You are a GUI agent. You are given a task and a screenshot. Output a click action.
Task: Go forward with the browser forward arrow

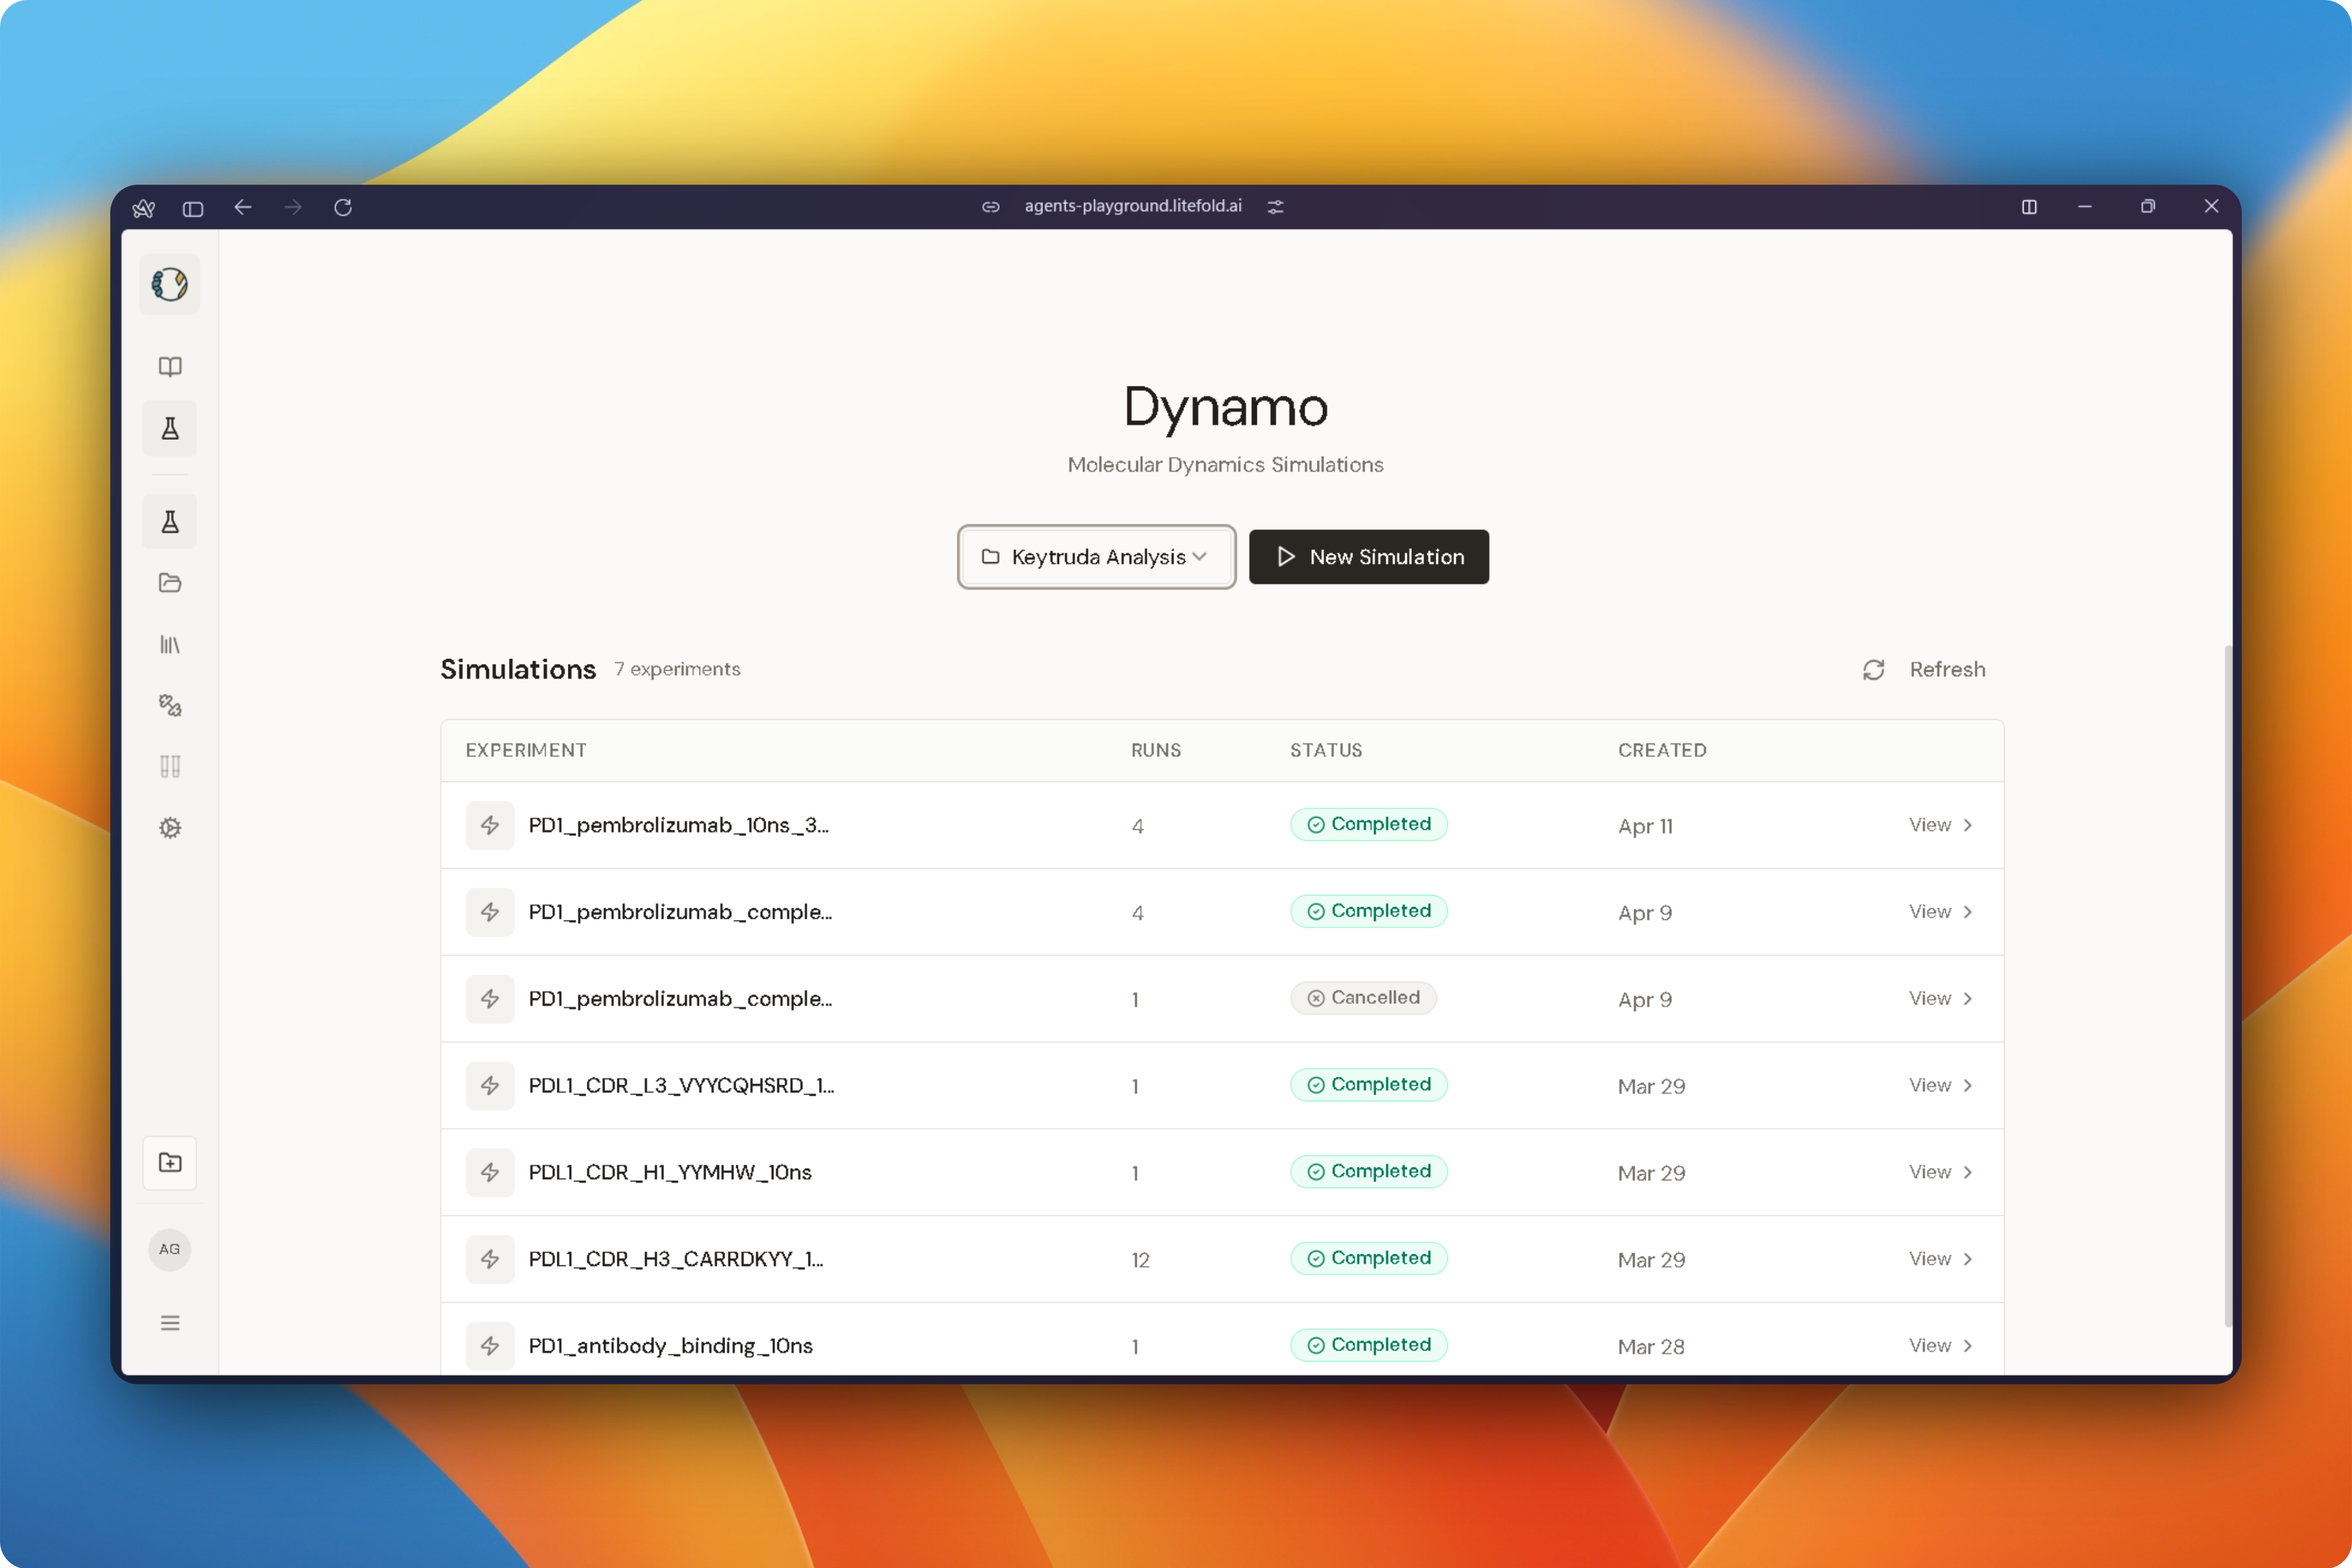click(293, 207)
